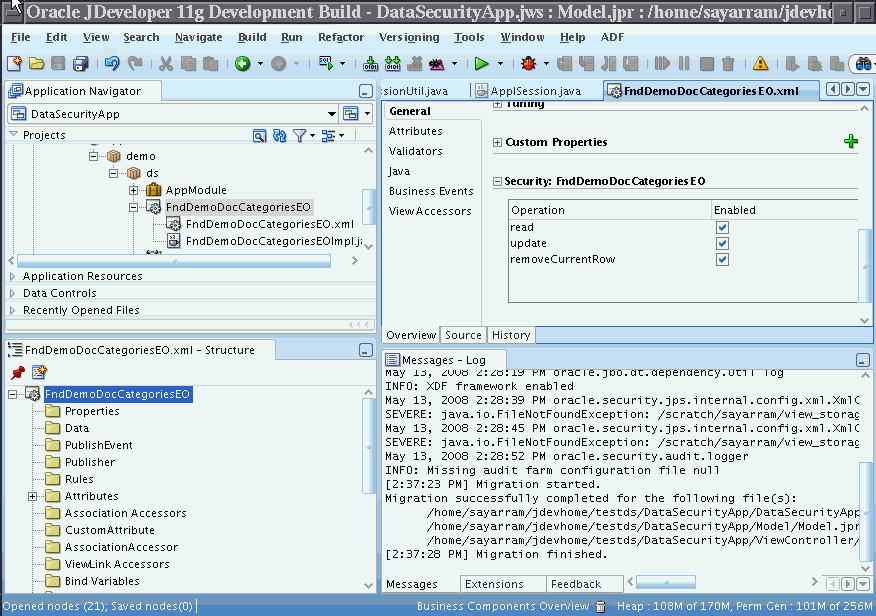Click the yellow warning triangle toolbar icon
The height and width of the screenshot is (616, 876).
click(x=760, y=64)
